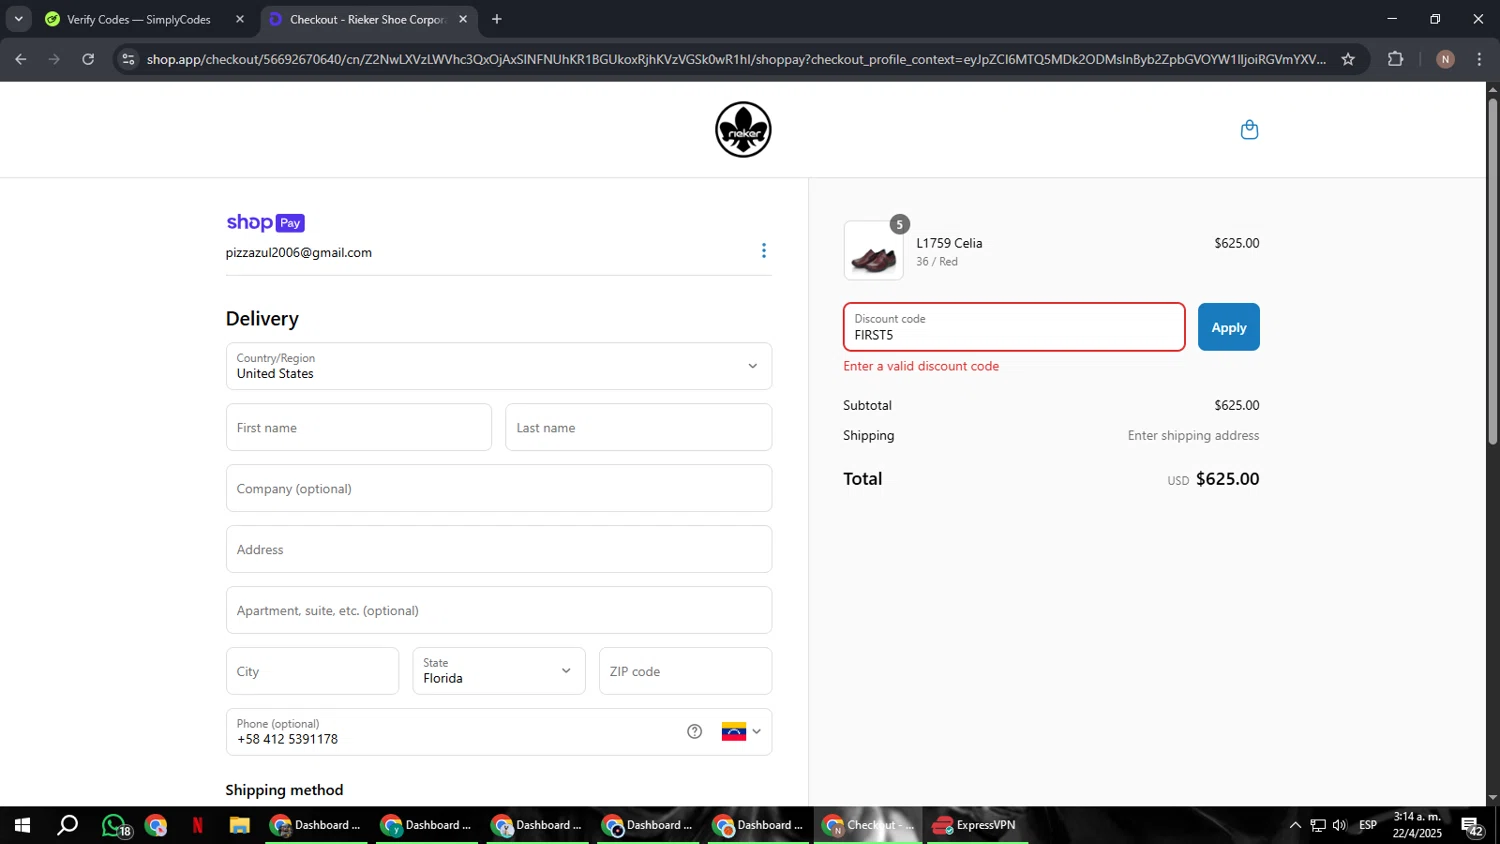1500x844 pixels.
Task: Click the Apartment, suite, etc. field
Action: click(x=499, y=611)
